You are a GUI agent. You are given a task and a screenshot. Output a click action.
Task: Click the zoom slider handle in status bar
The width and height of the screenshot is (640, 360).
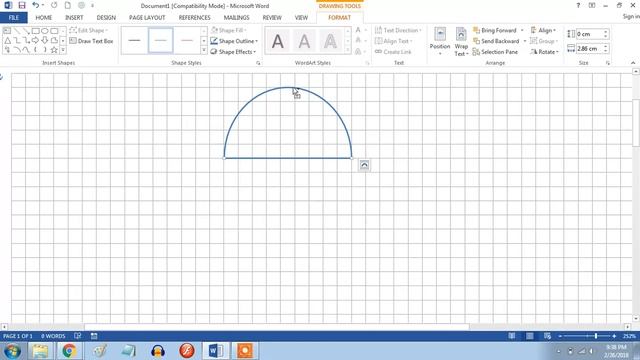click(596, 336)
